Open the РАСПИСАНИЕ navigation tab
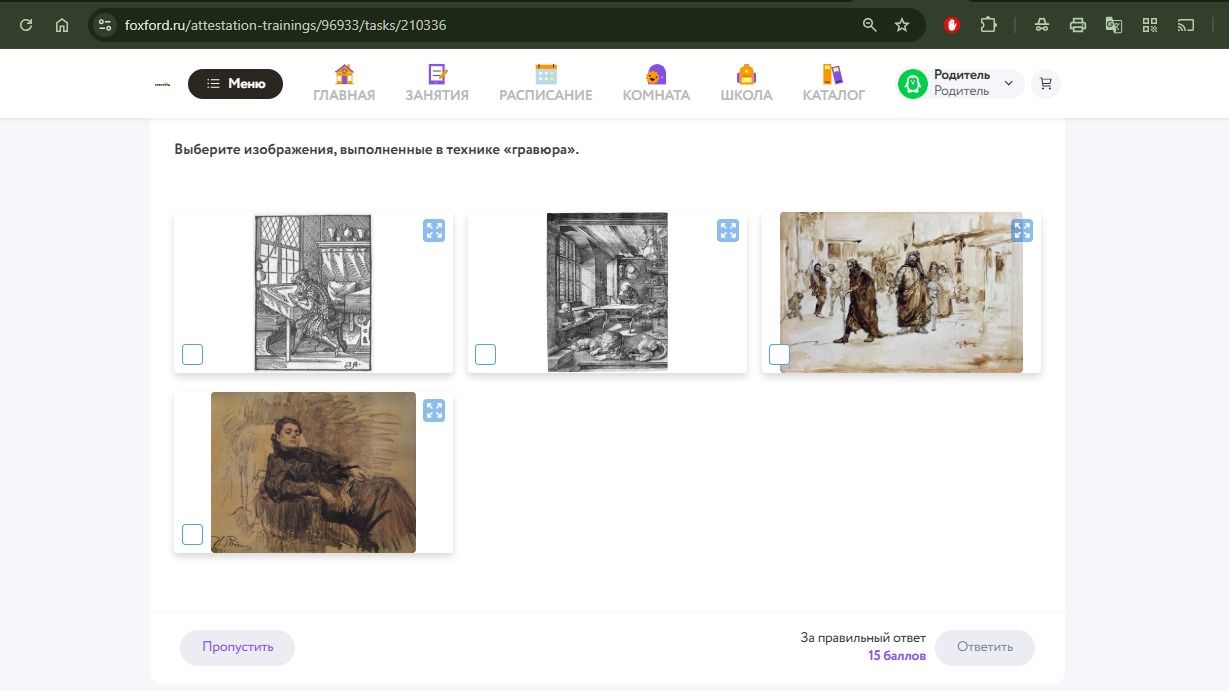1229x691 pixels. 546,83
